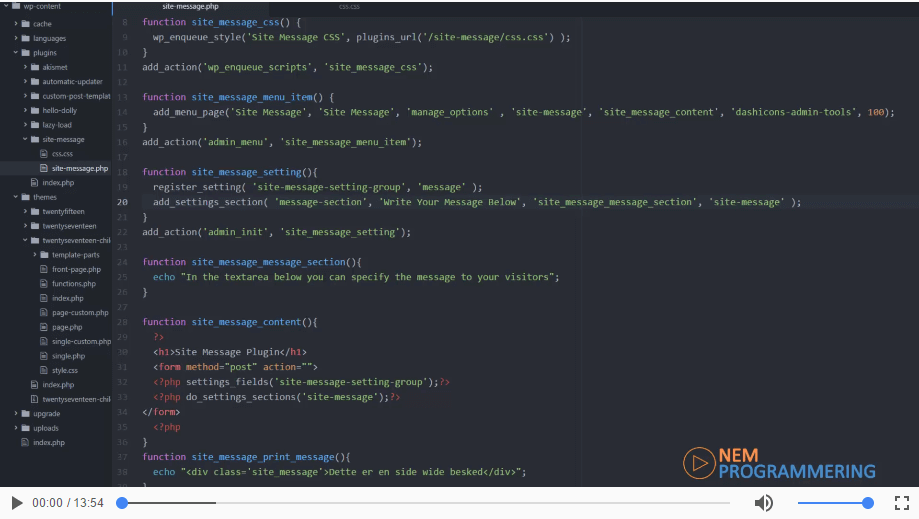This screenshot has height=519, width=919.
Task: Open style.css file
Action: [x=64, y=370]
